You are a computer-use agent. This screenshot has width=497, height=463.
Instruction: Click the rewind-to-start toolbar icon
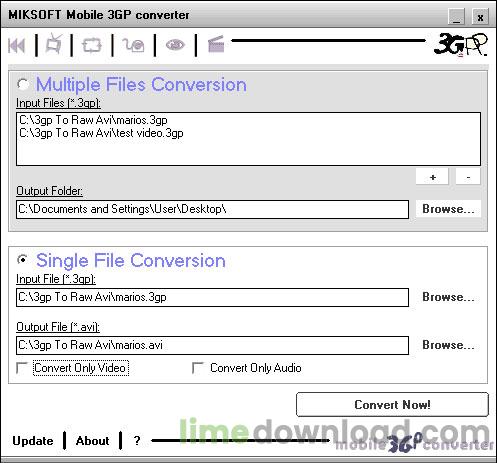(x=17, y=45)
